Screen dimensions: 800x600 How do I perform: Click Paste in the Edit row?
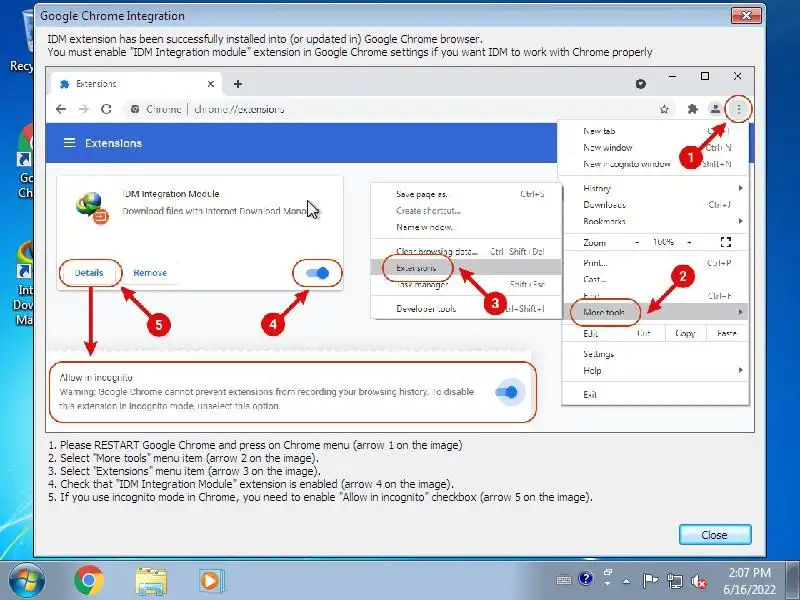pos(727,333)
